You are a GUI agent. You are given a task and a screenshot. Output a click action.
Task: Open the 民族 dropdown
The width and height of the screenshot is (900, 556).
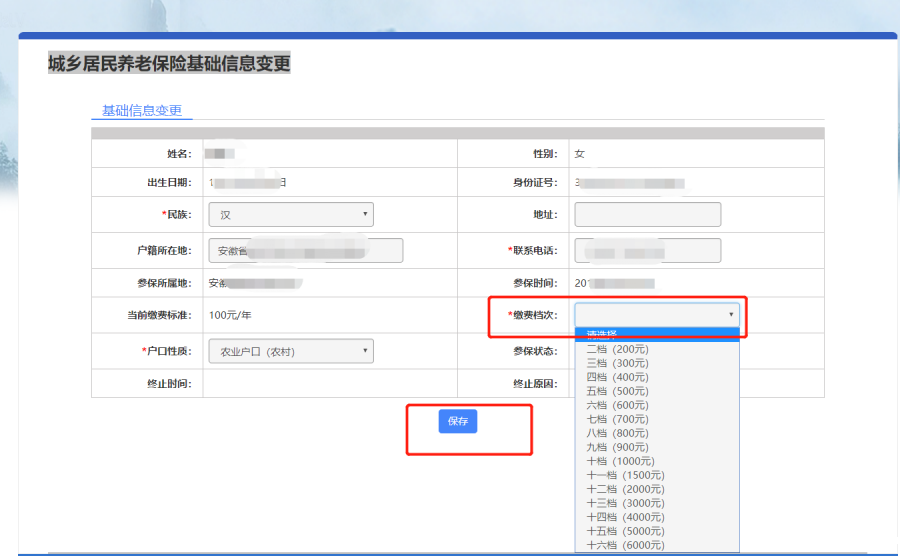pyautogui.click(x=290, y=214)
